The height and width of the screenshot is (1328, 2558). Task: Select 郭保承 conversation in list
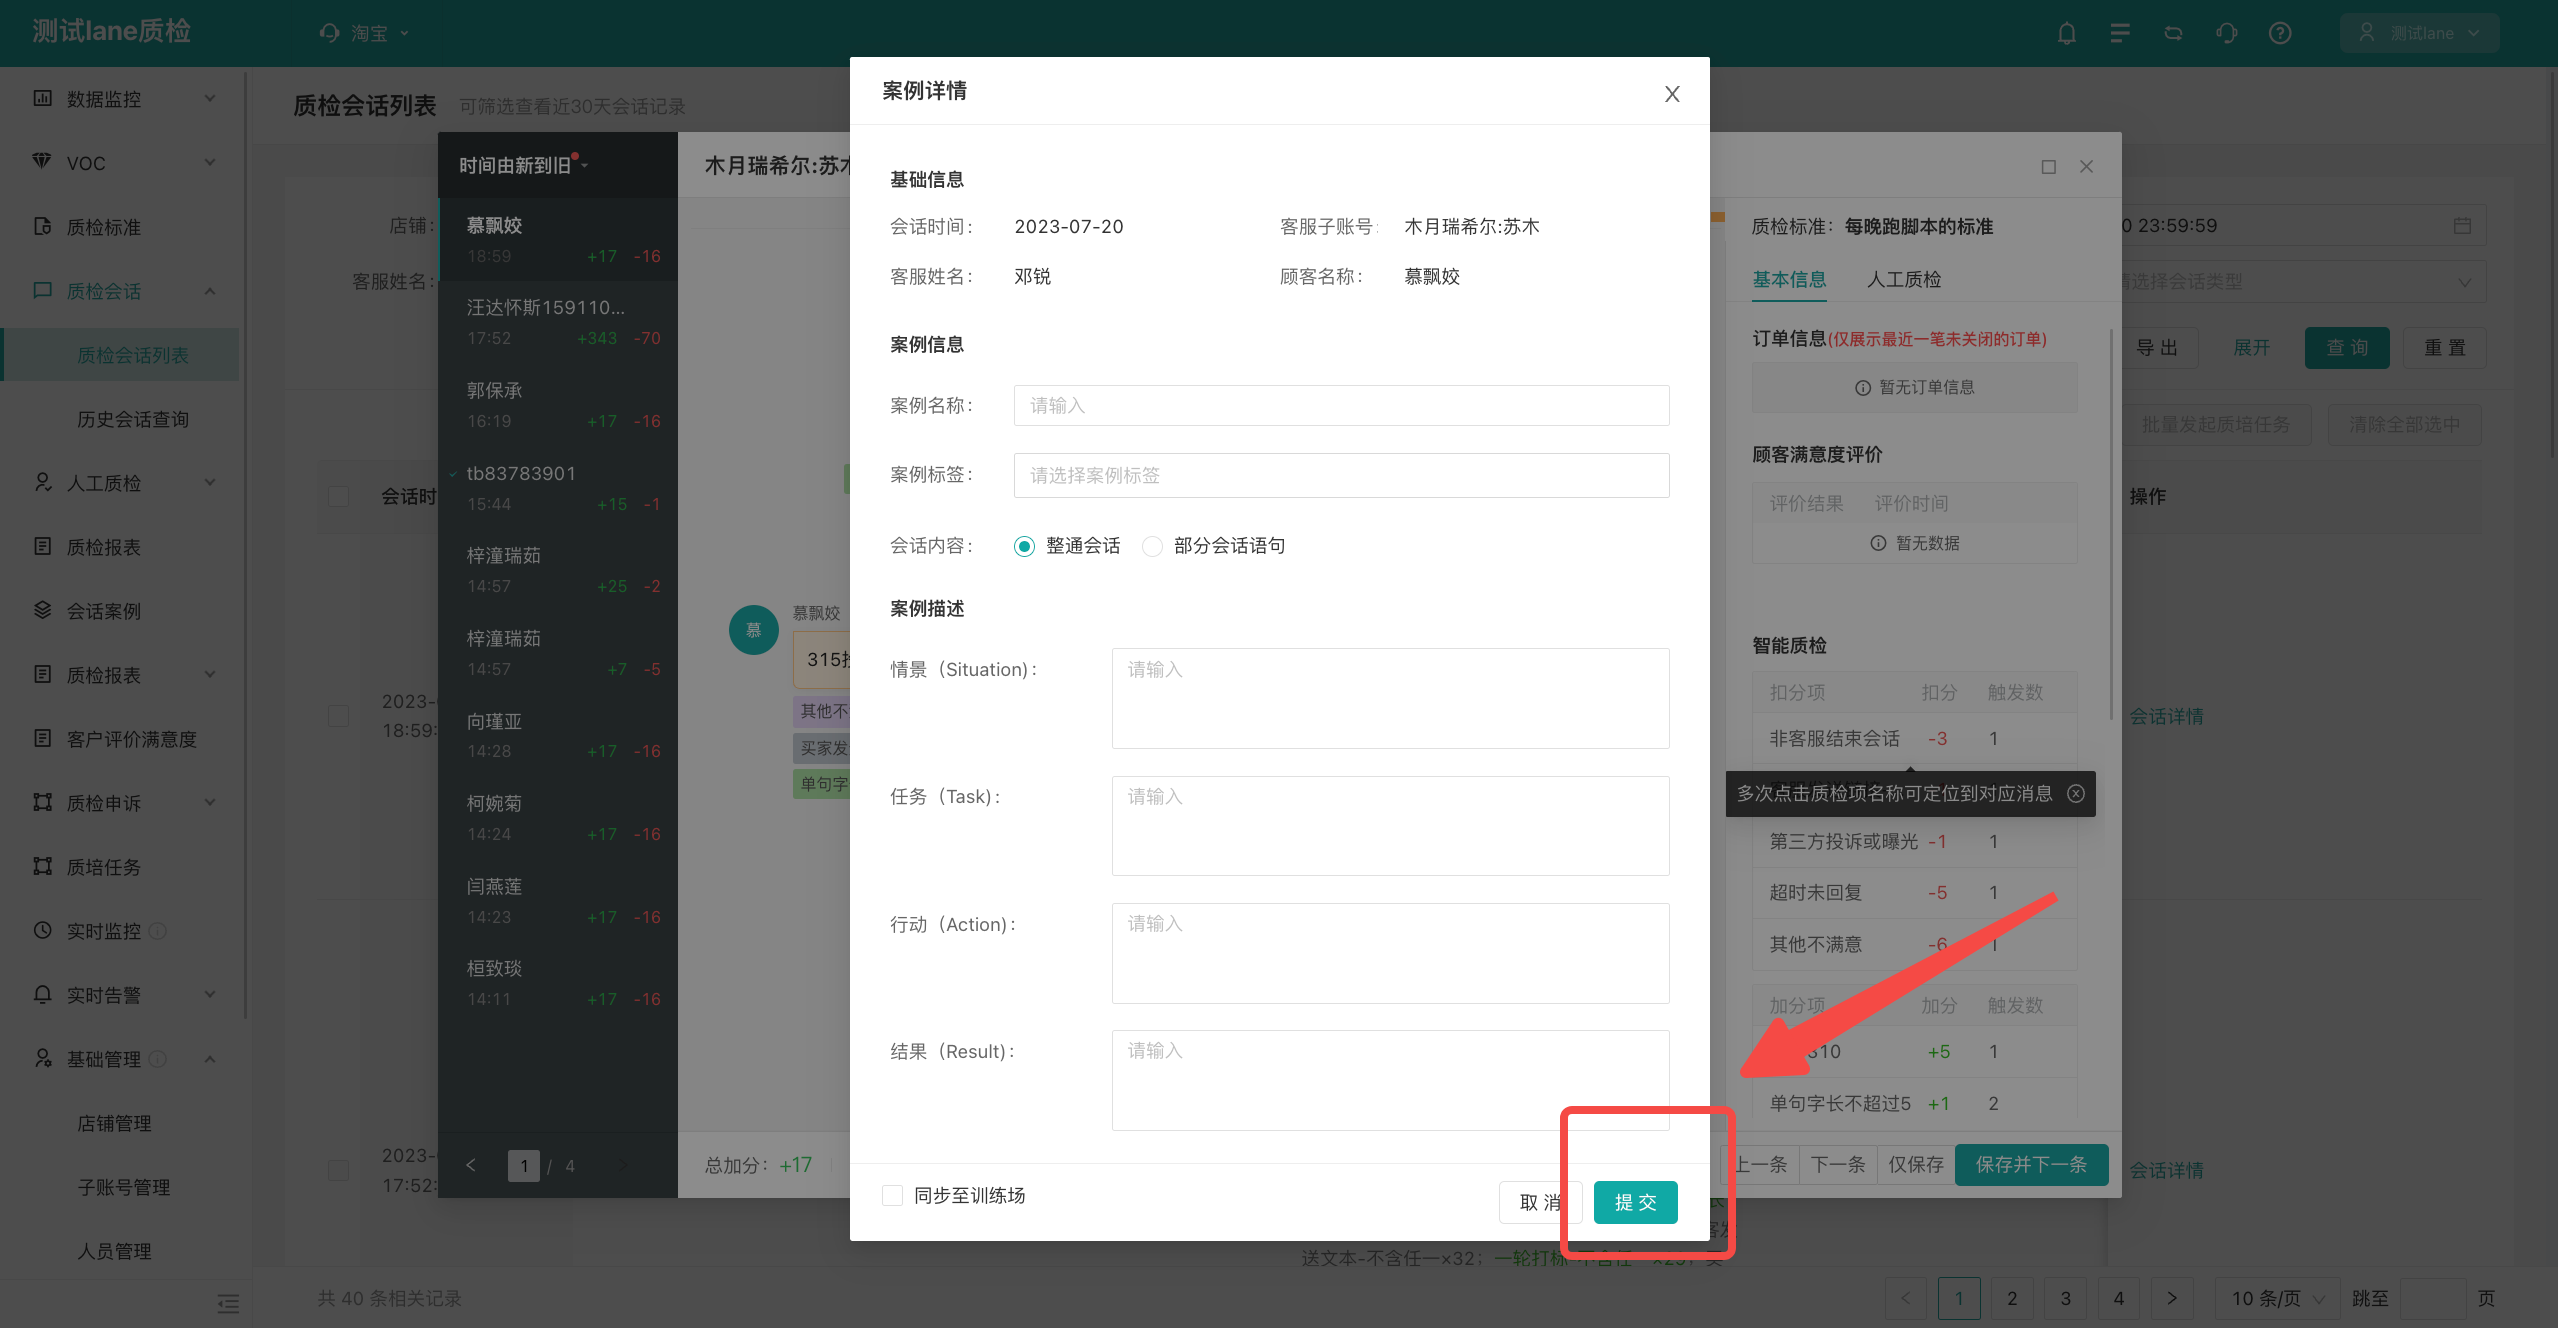point(558,405)
